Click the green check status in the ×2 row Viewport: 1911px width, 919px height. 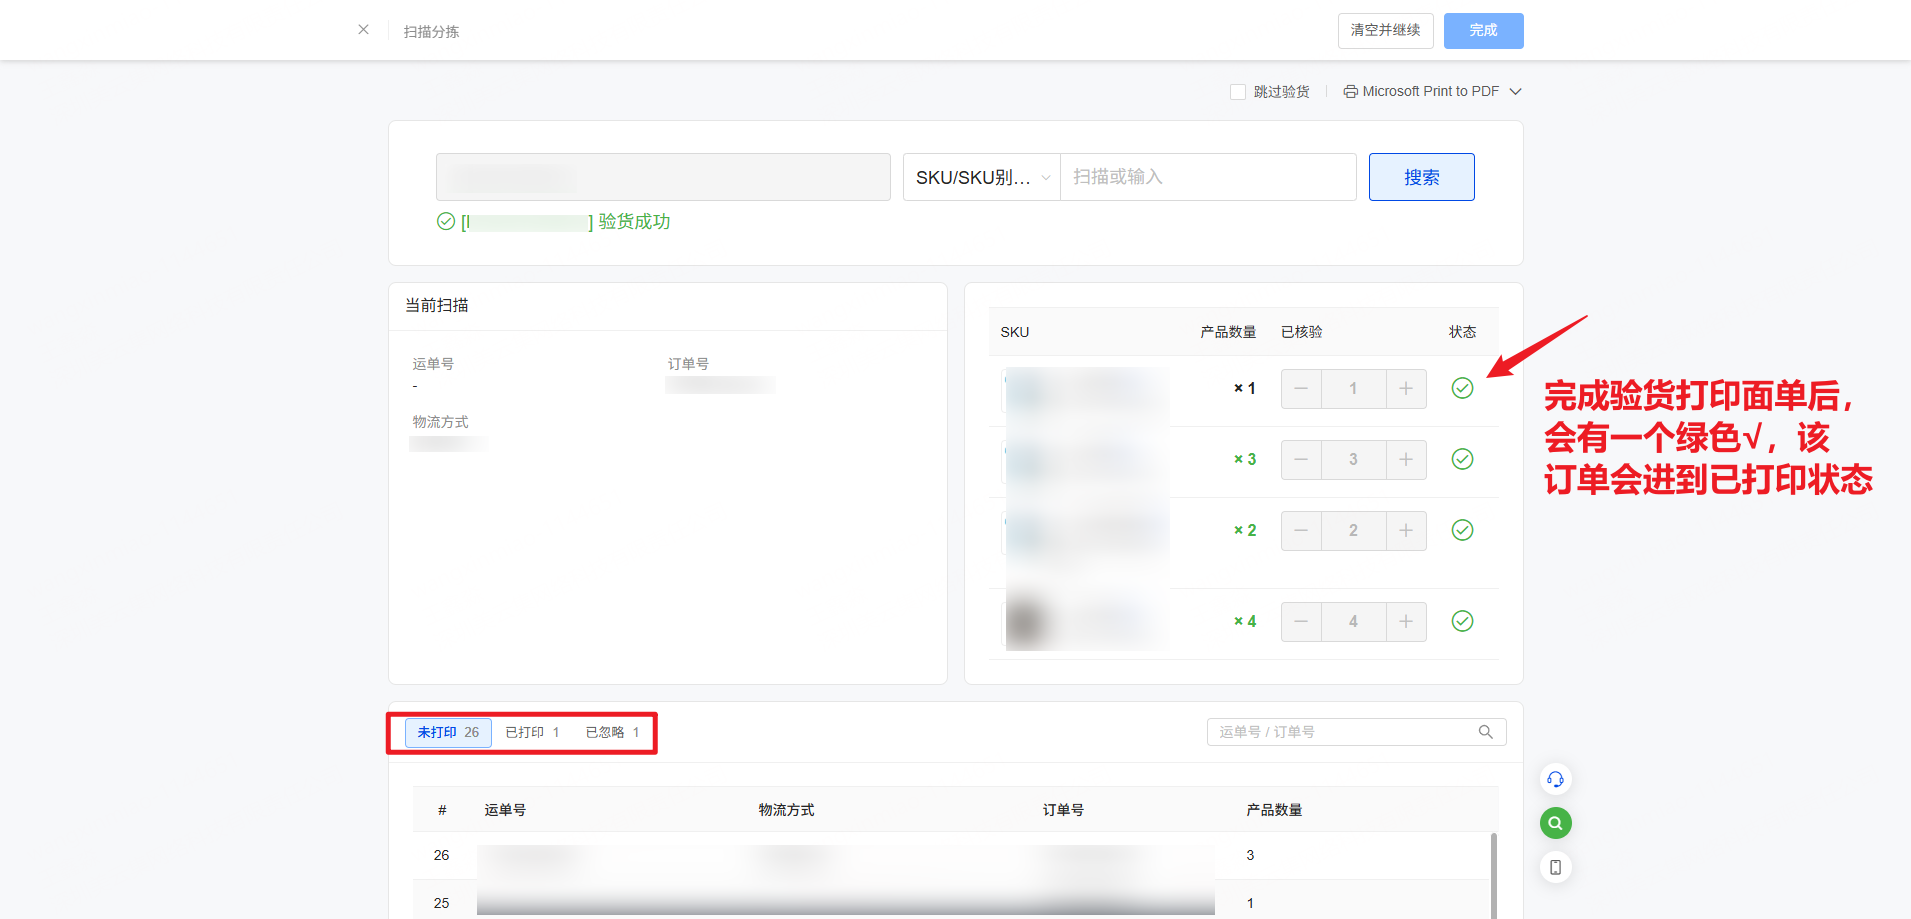[x=1462, y=530]
